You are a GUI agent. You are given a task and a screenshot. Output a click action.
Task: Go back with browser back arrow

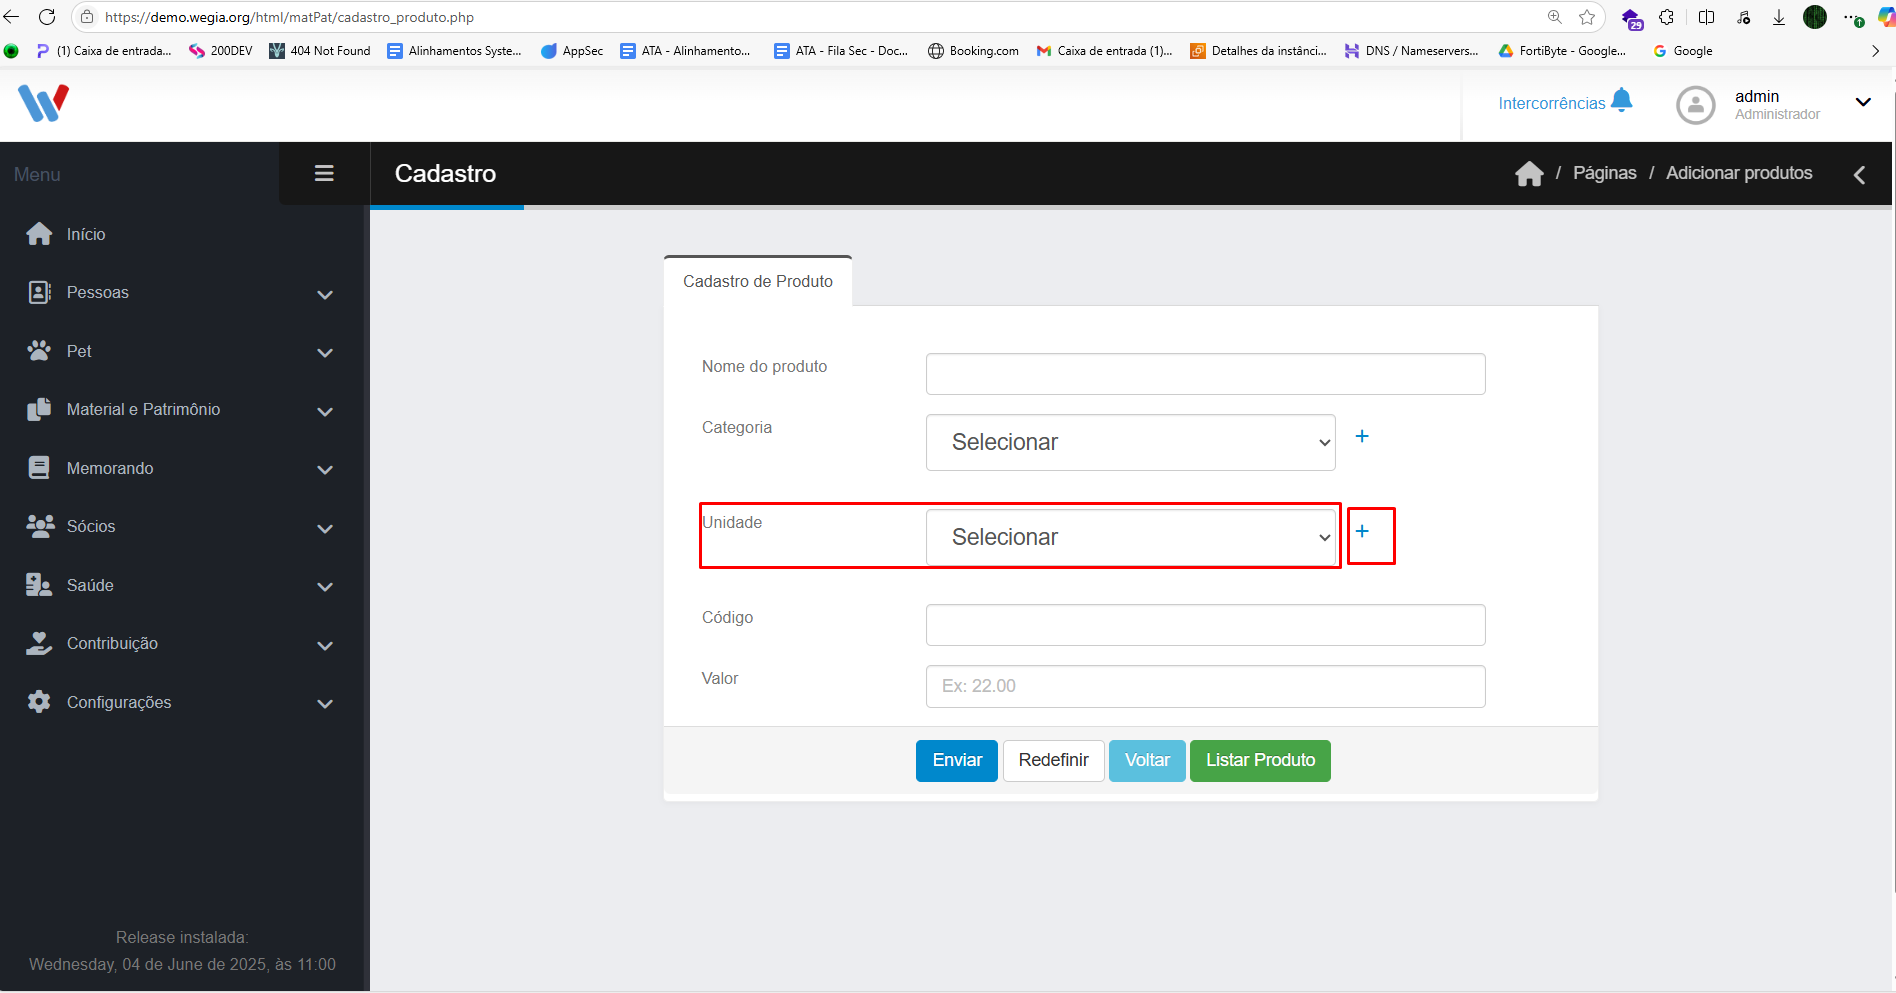[11, 17]
